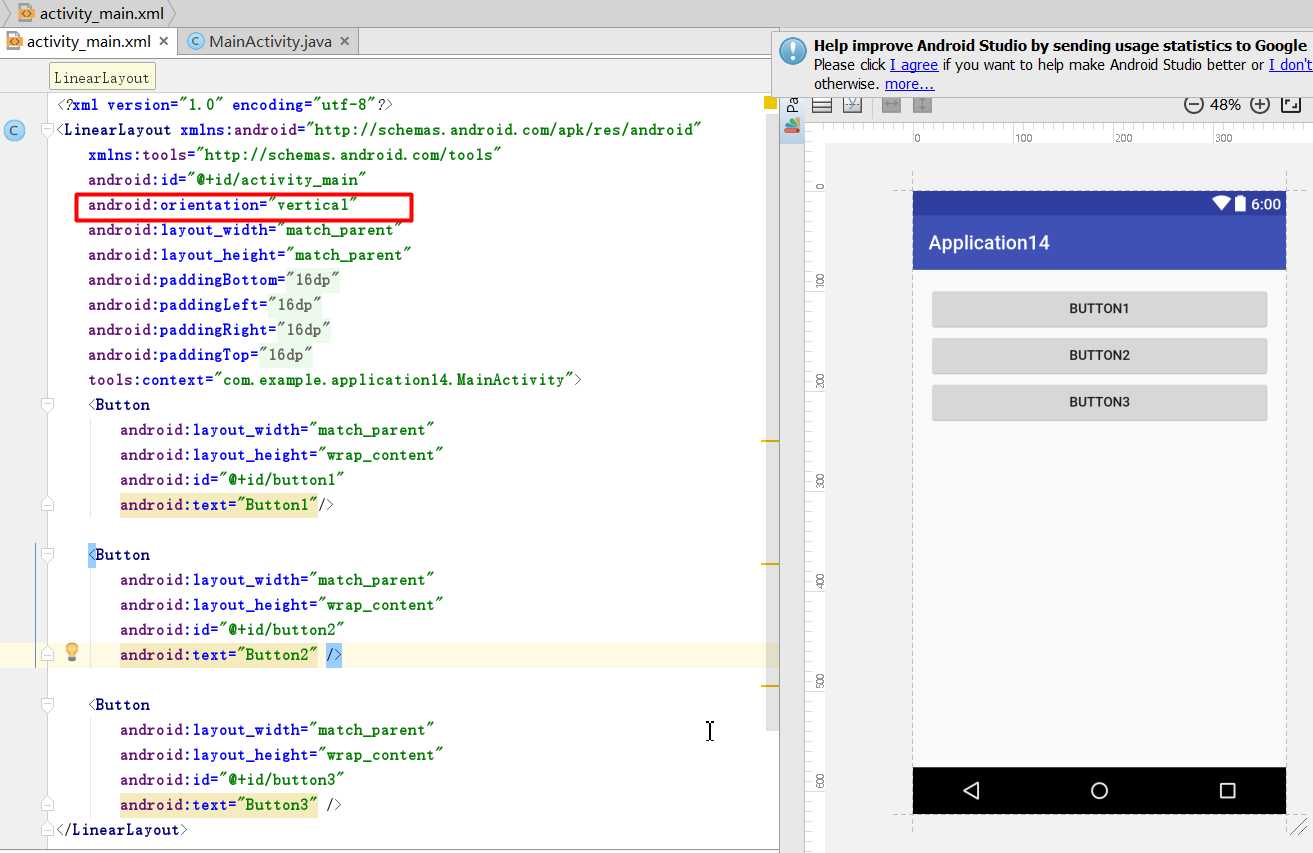Screen dimensions: 1313x853
Task: Click the 48% zoom level label
Action: 1225,104
